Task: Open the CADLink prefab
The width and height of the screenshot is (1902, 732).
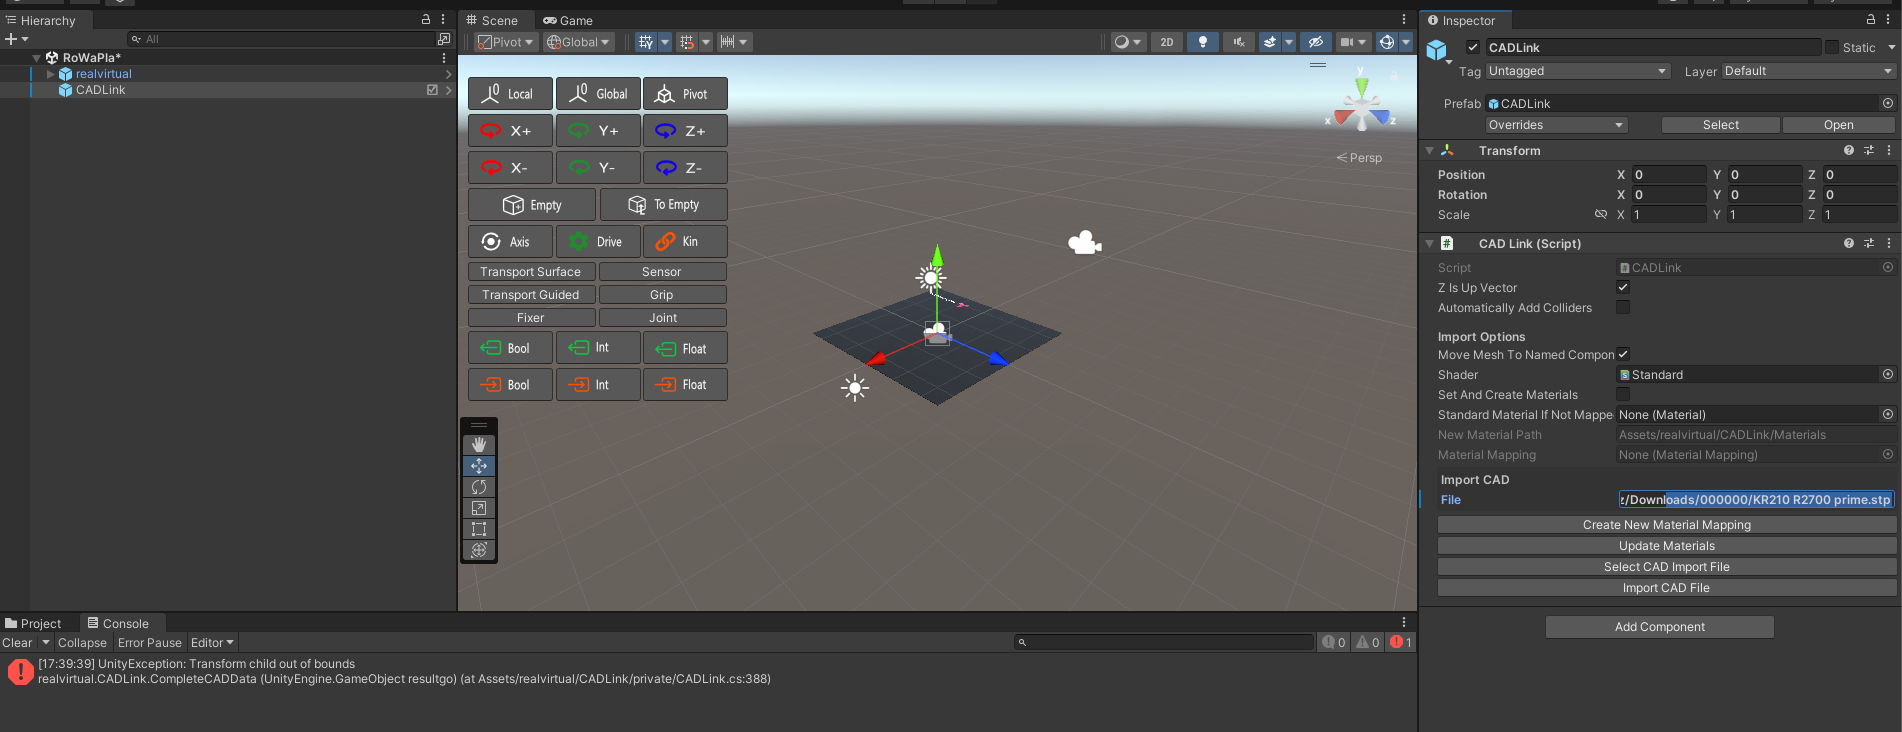Action: tap(1838, 125)
